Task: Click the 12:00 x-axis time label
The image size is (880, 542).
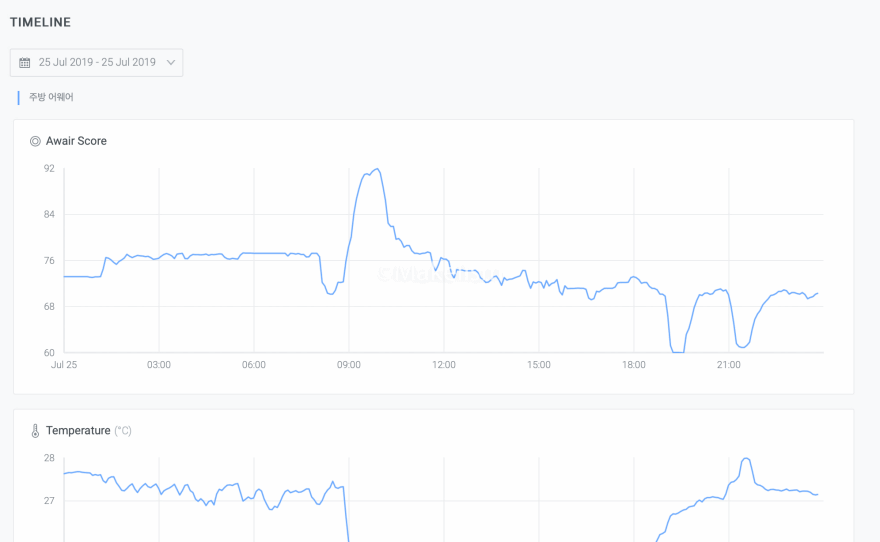Action: point(444,365)
